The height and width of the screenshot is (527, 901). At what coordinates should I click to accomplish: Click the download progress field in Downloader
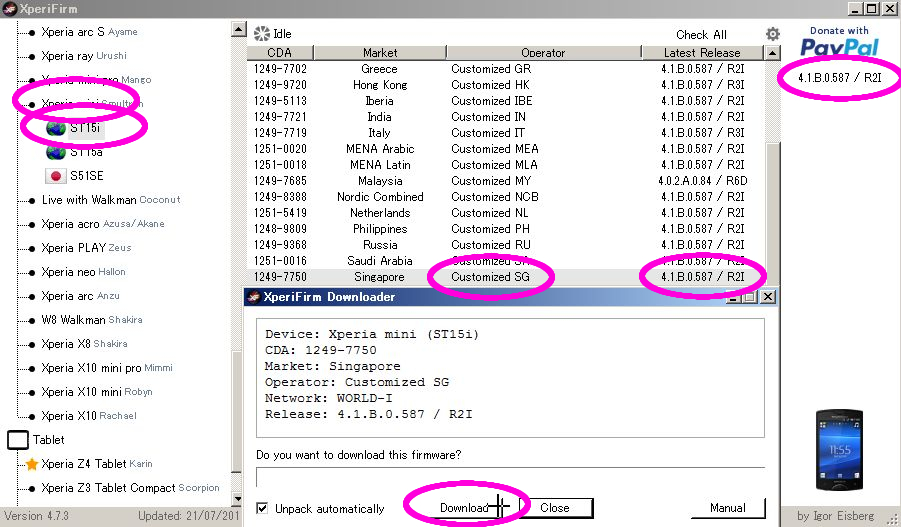(x=510, y=478)
